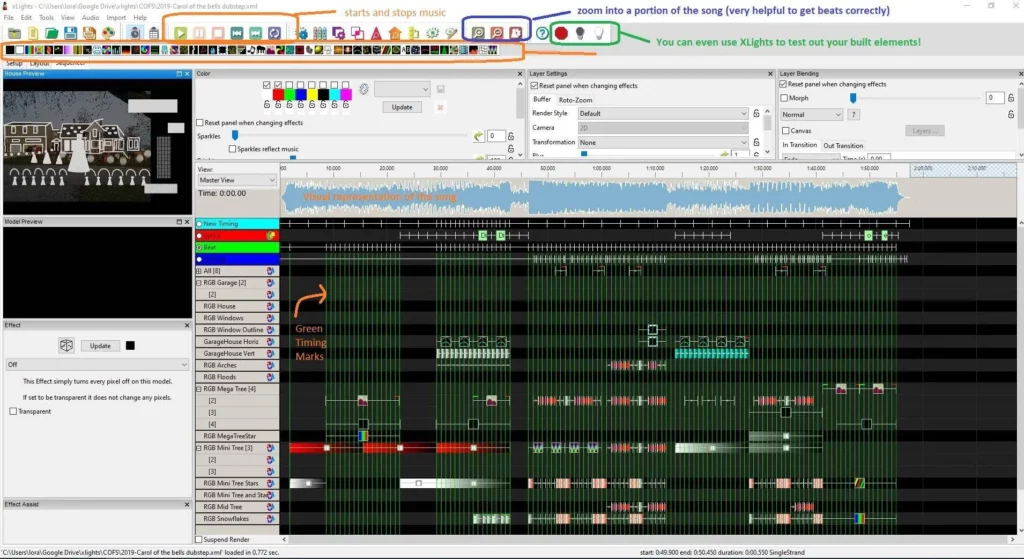Click the blue gear toolbar icon

(302, 33)
